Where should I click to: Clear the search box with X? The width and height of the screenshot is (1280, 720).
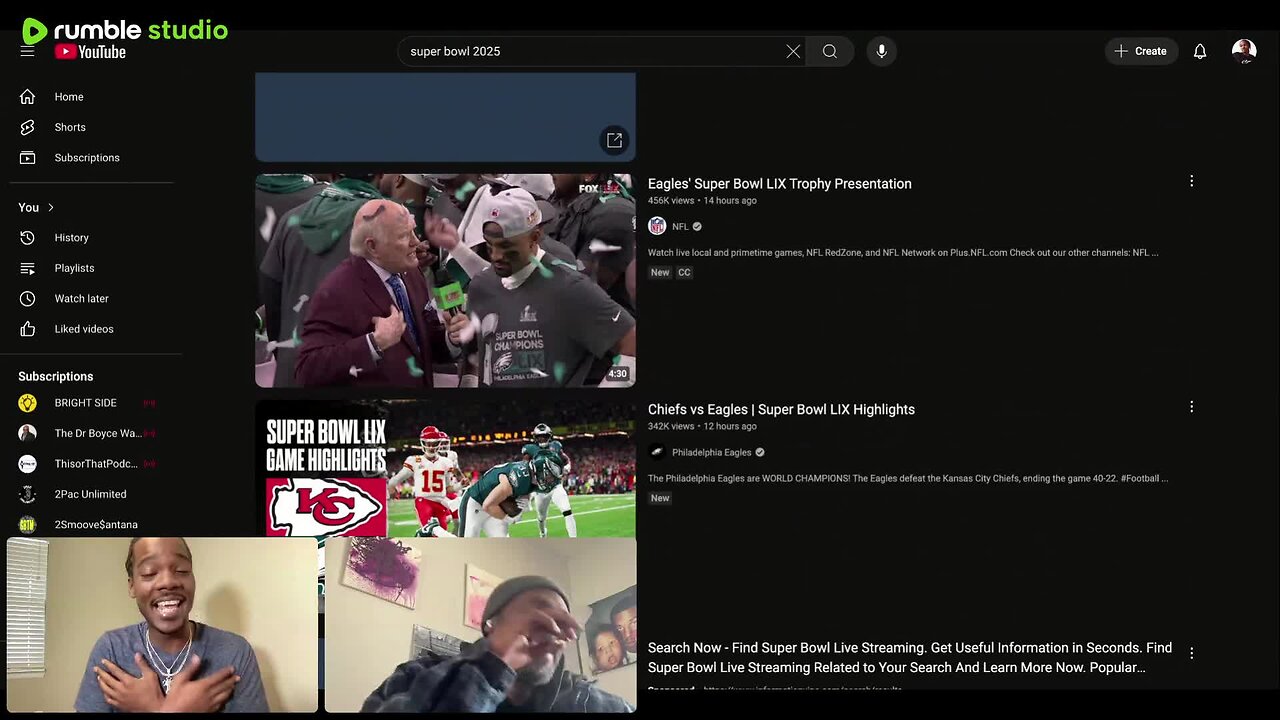[793, 51]
